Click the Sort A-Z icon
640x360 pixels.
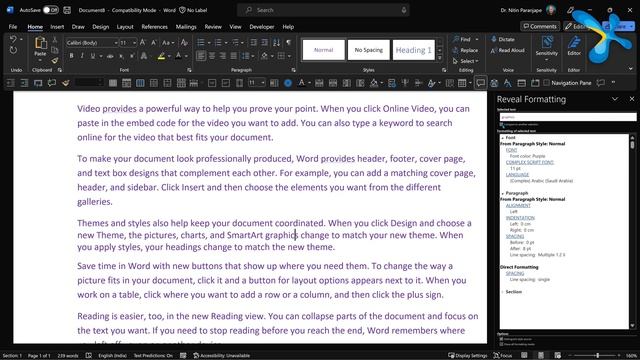pyautogui.click(x=276, y=42)
